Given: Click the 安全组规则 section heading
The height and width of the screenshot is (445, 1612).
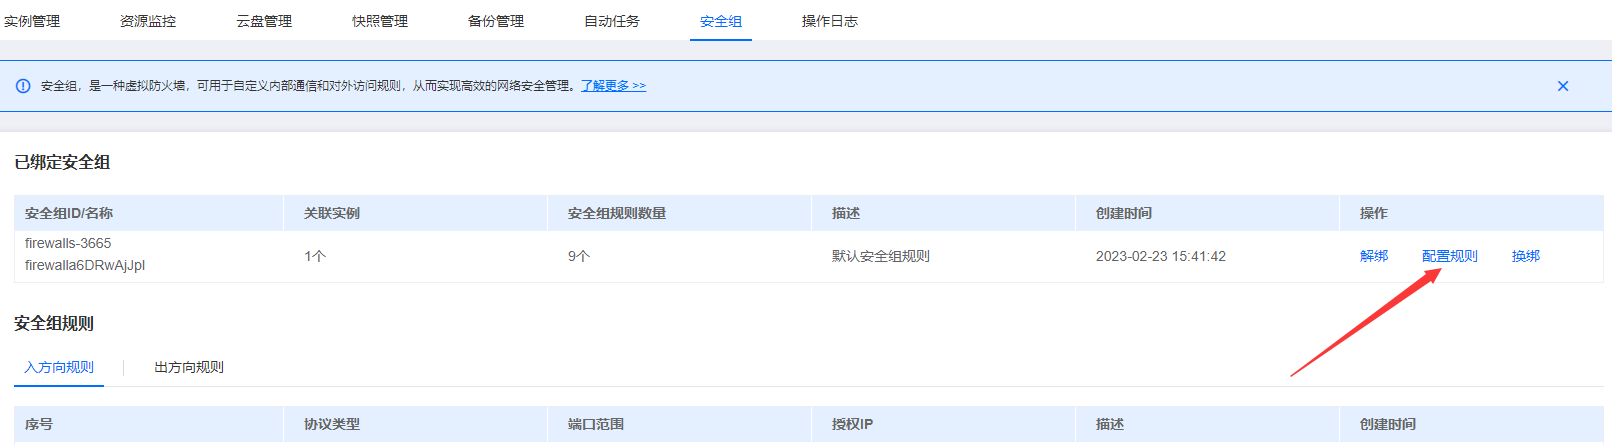Looking at the screenshot, I should (54, 323).
